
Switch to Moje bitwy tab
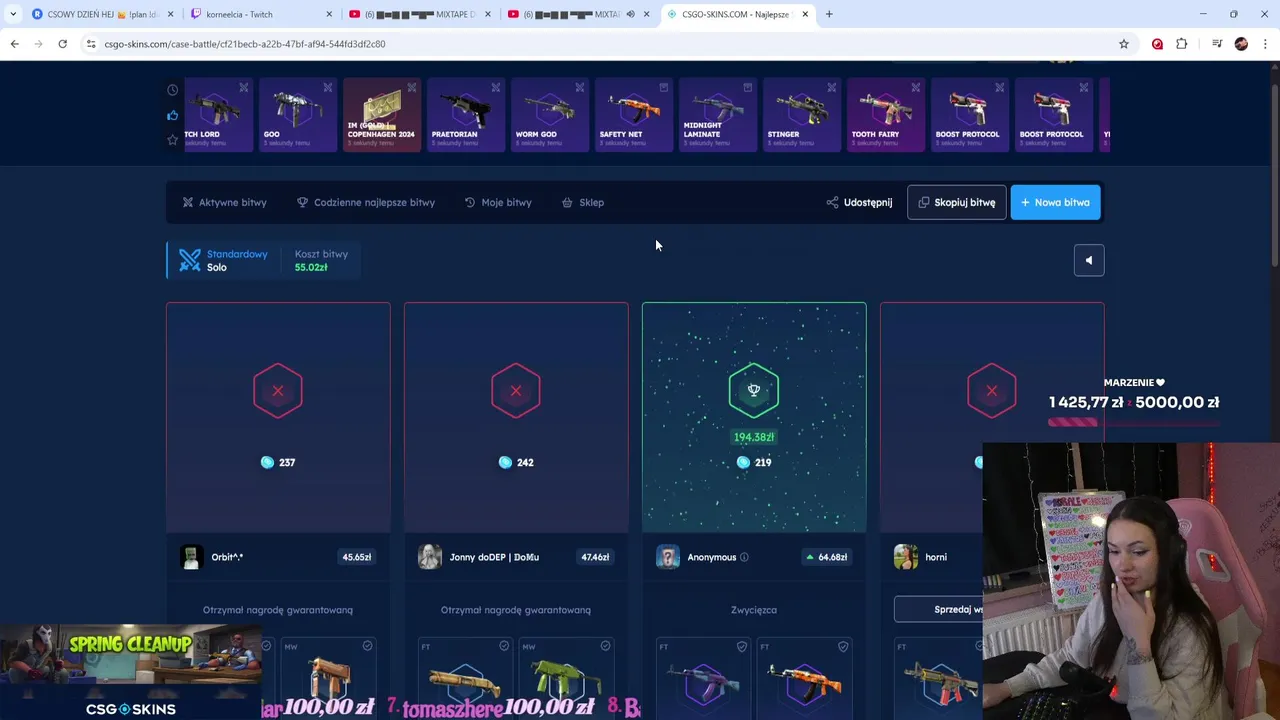point(498,202)
